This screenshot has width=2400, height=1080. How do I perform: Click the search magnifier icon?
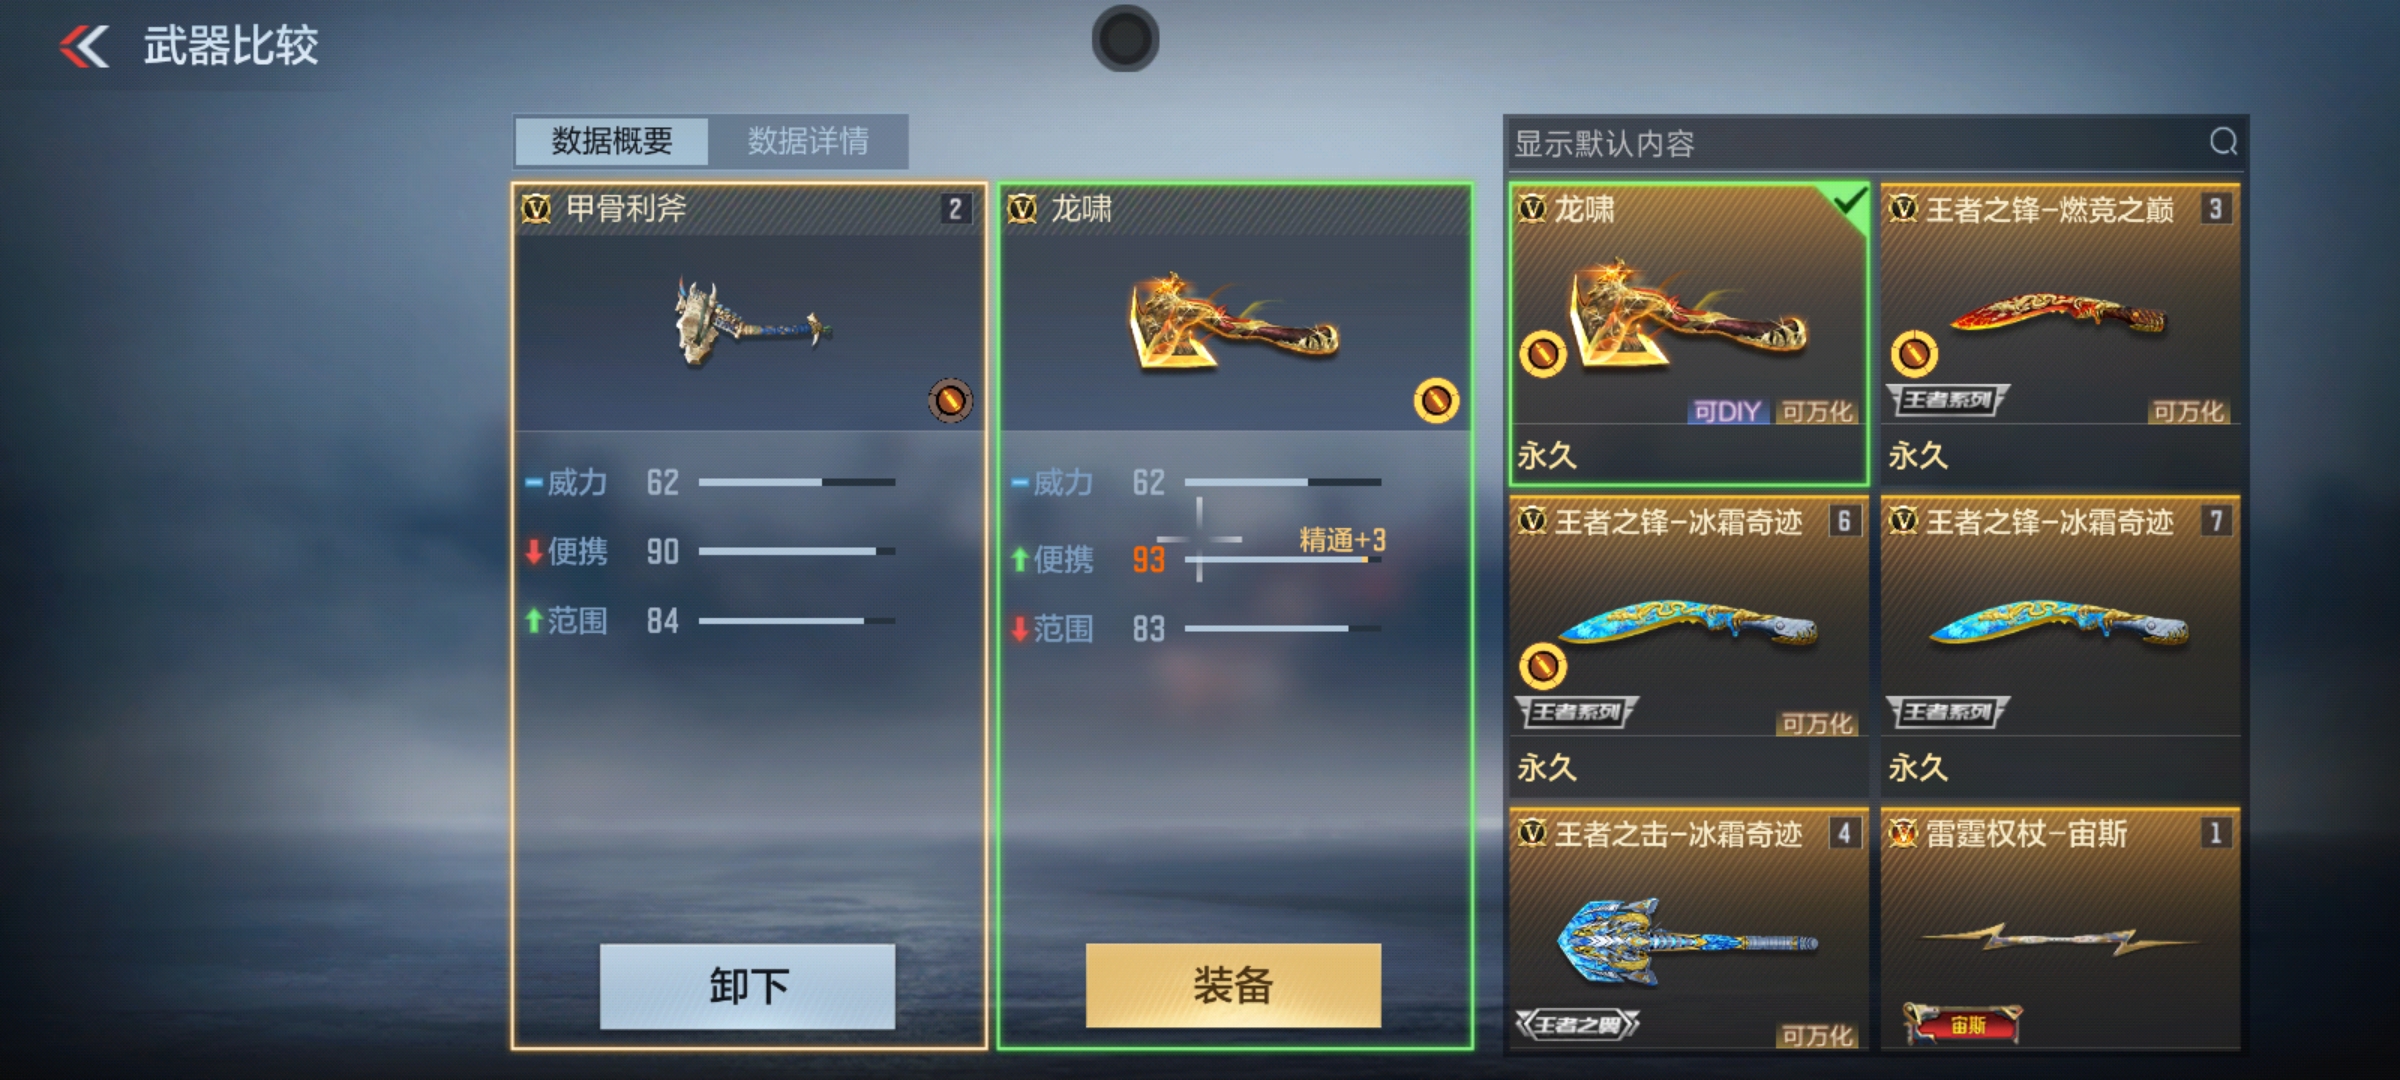2222,142
